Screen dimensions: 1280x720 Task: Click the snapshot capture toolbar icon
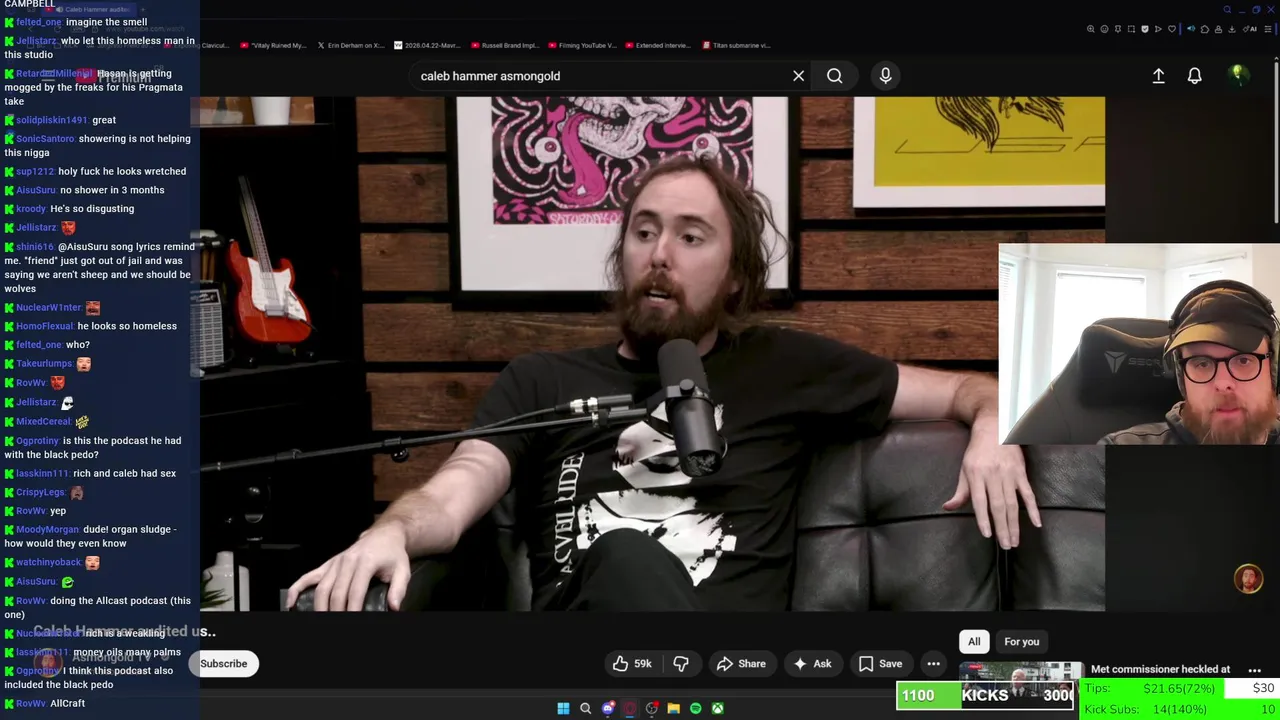coord(1131,29)
